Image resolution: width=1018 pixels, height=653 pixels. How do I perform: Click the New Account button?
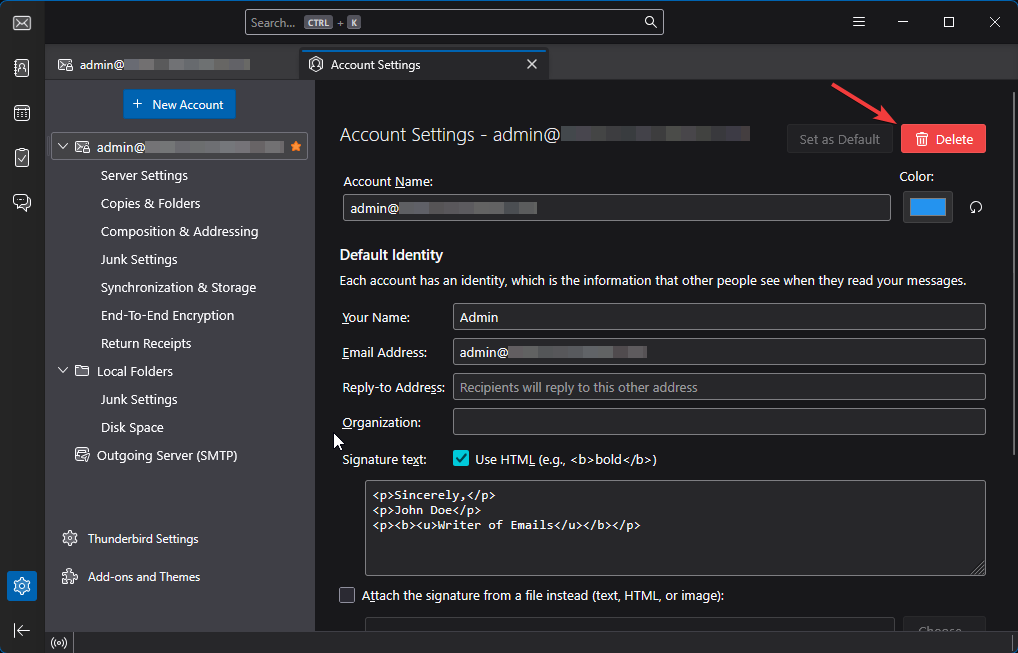click(x=179, y=105)
